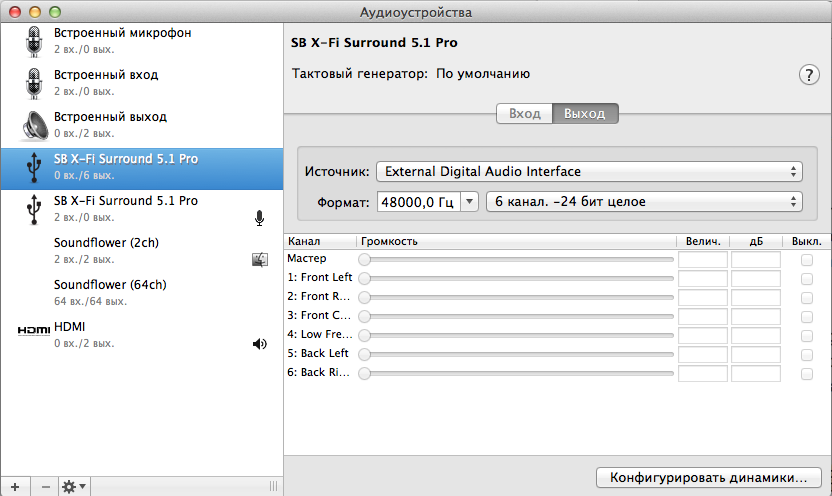Image resolution: width=832 pixels, height=496 pixels.
Task: Toggle the Master channel mute checkbox
Action: (807, 260)
